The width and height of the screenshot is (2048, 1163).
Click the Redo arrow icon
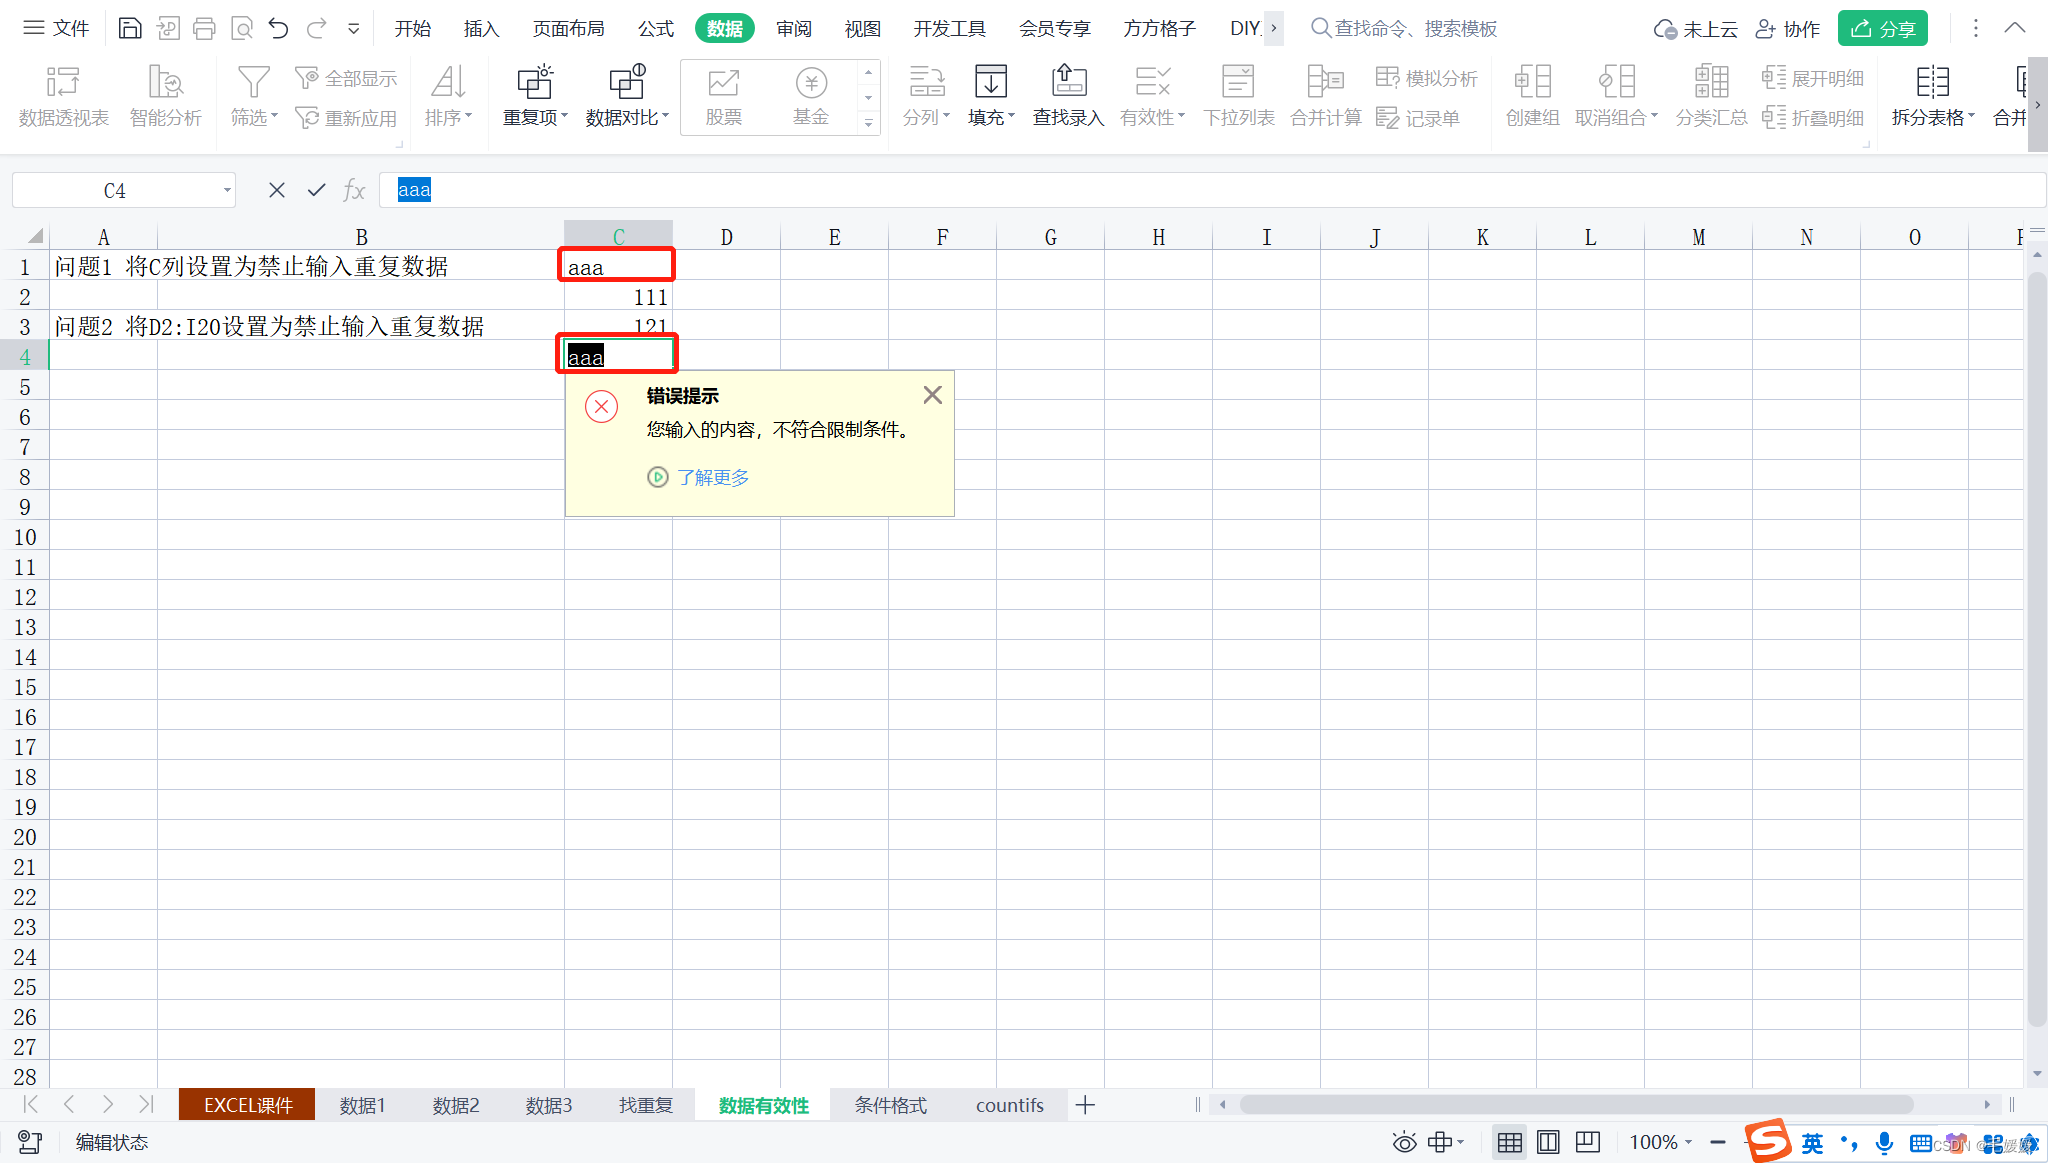point(316,28)
